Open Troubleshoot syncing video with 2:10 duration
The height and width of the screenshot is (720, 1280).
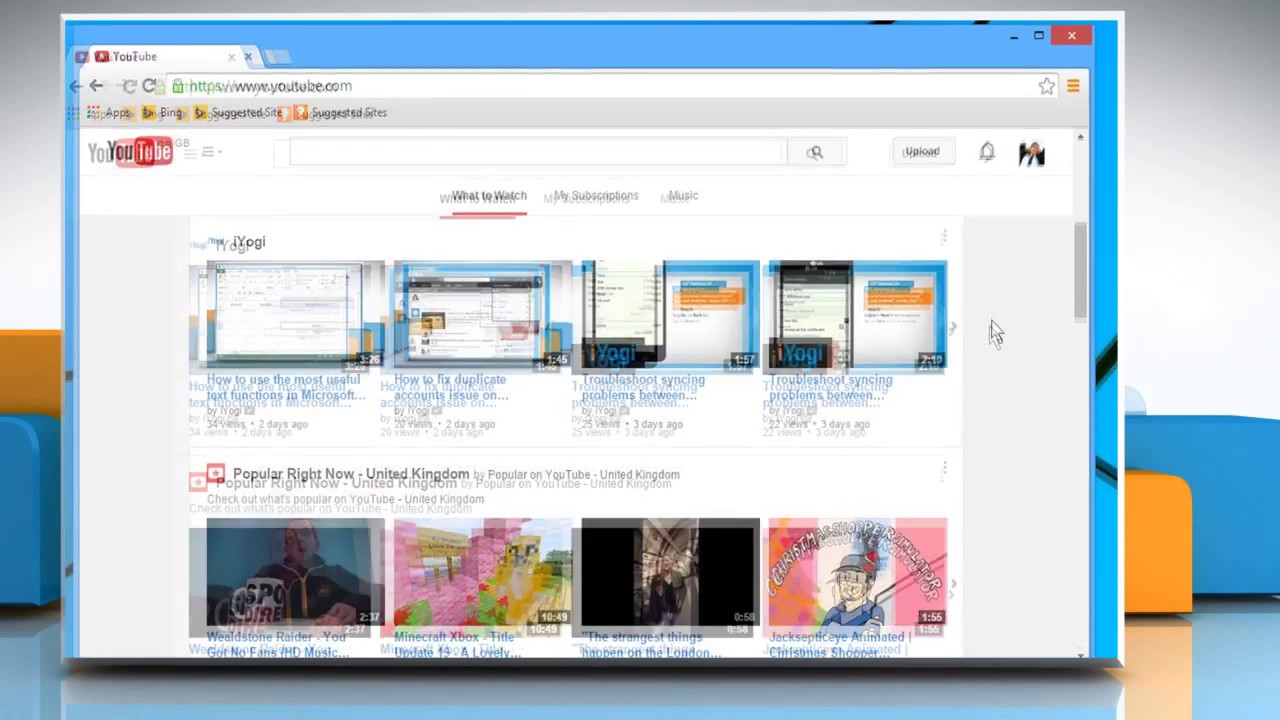click(x=858, y=316)
